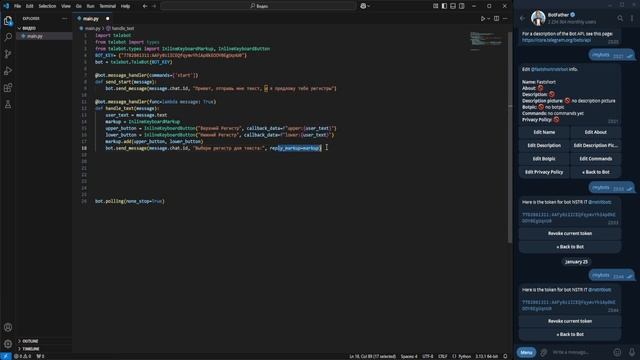
Task: Focus the Write a message input field
Action: [x=580, y=352]
